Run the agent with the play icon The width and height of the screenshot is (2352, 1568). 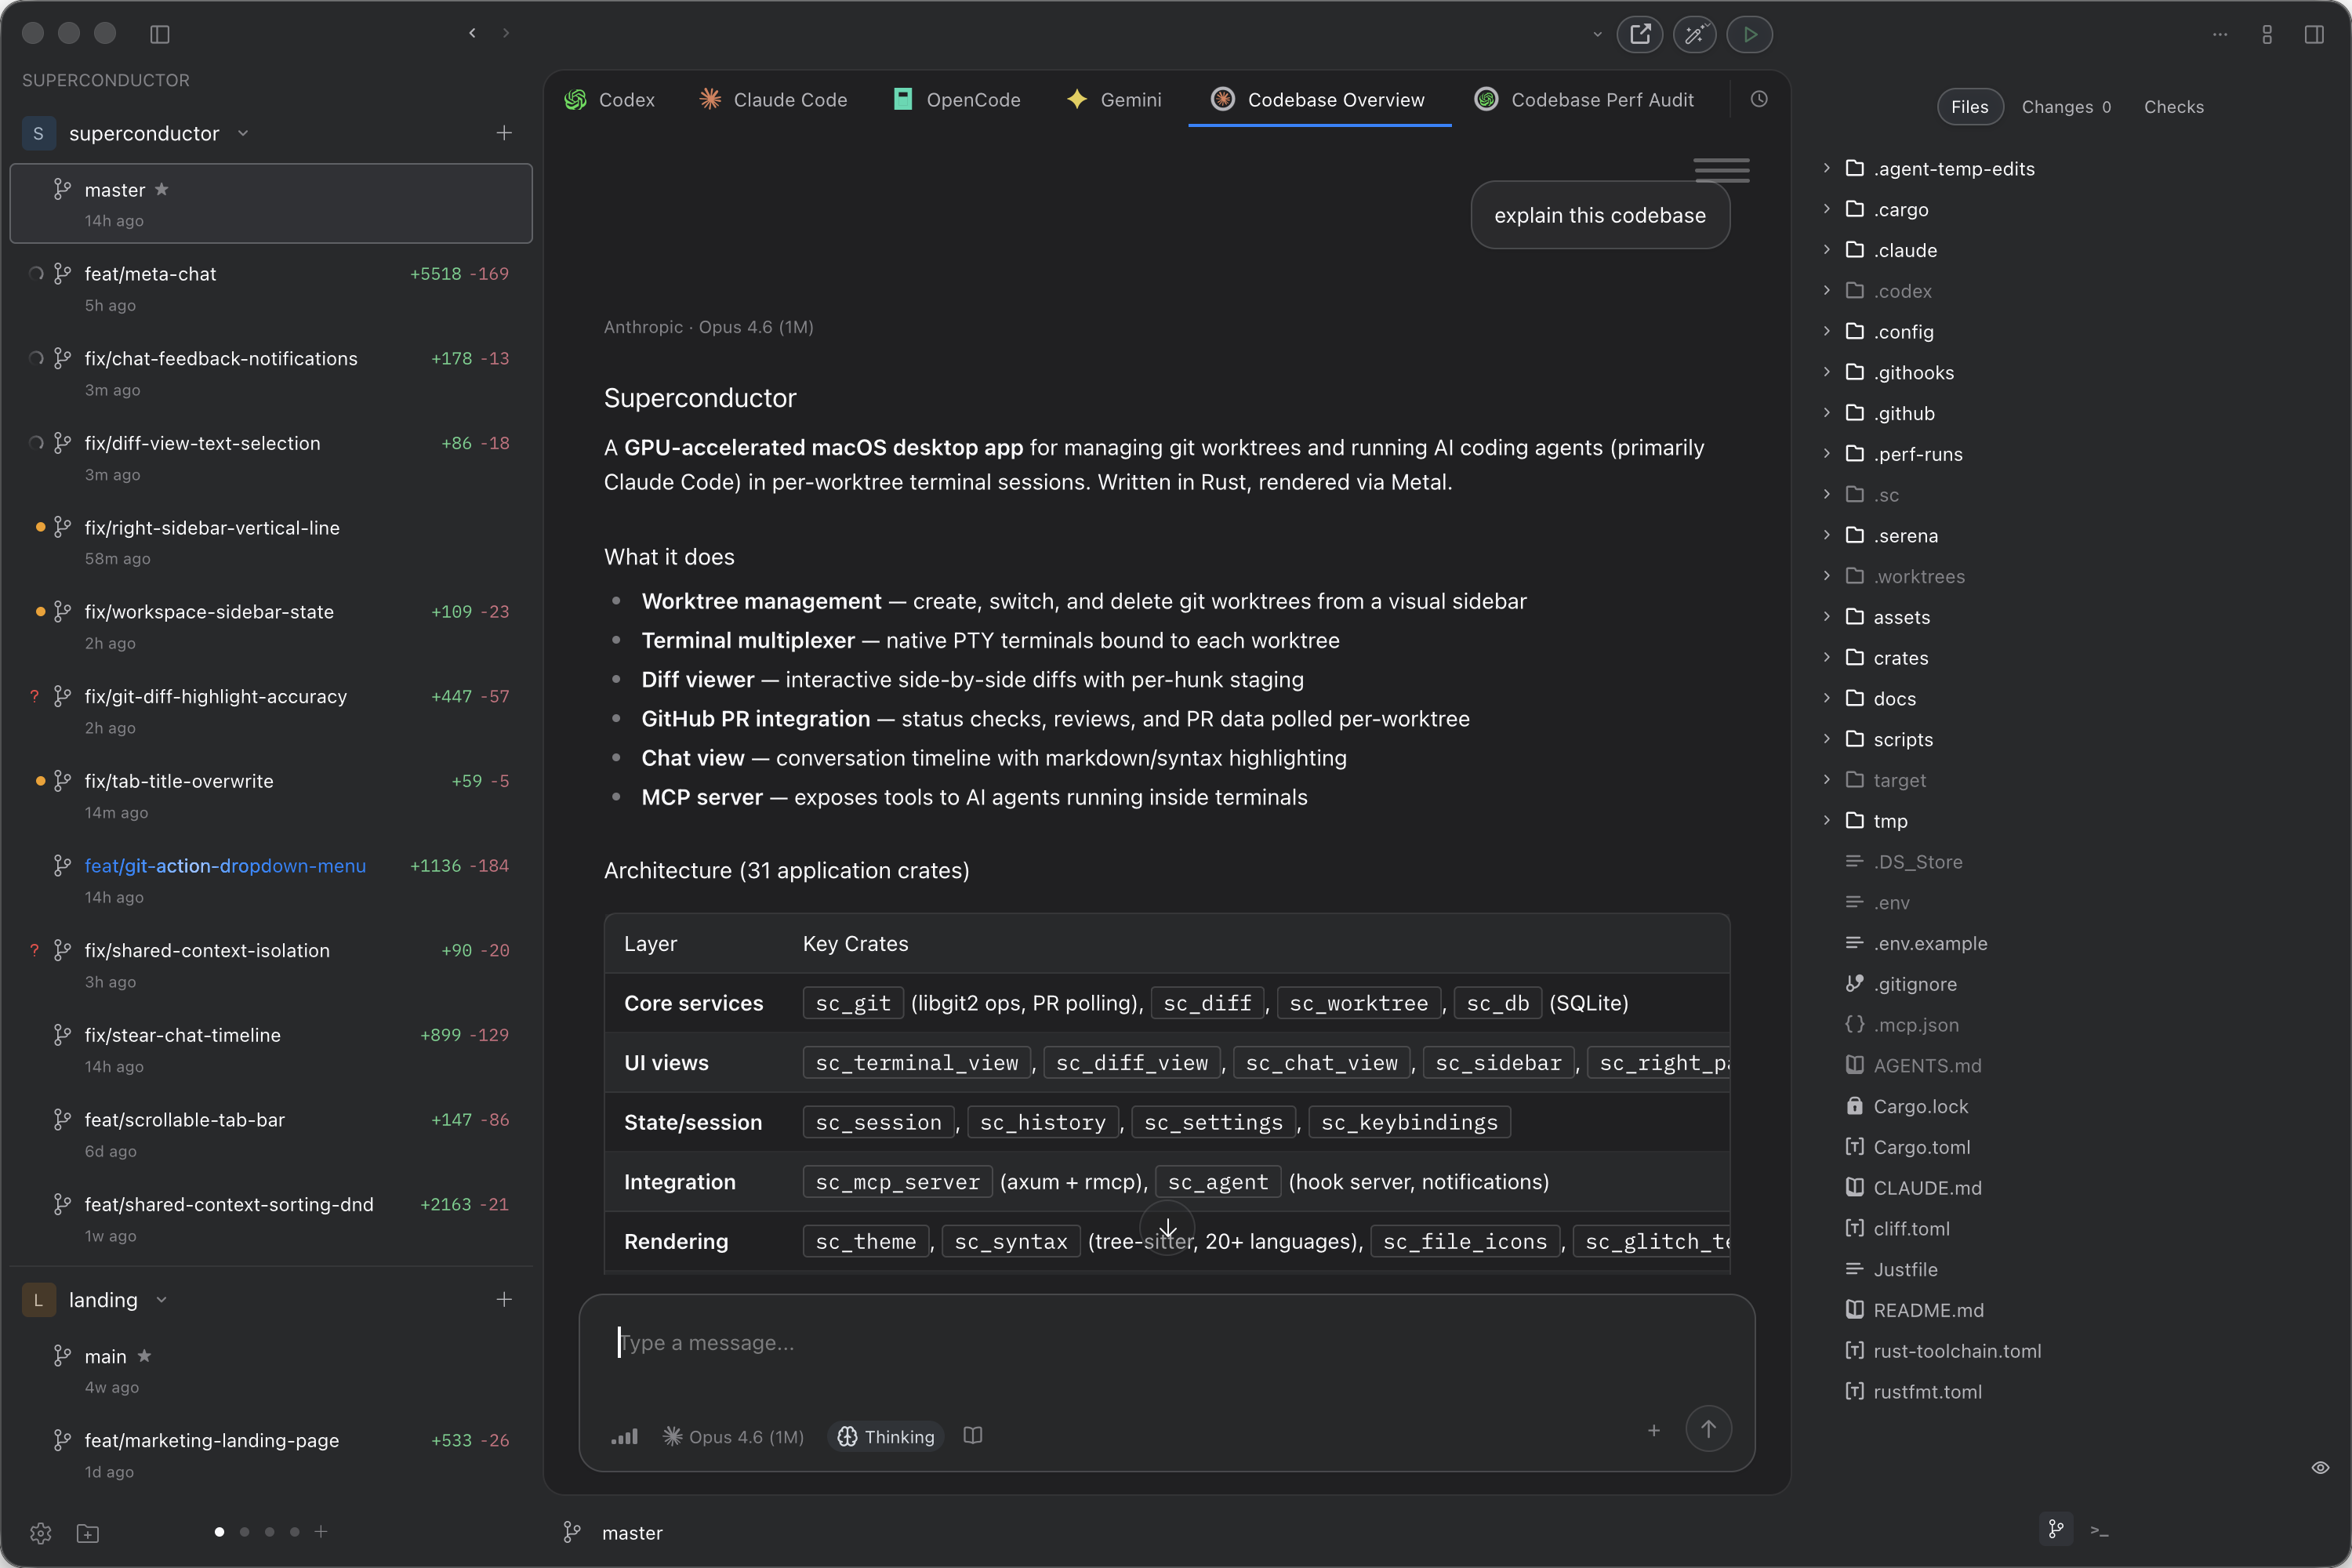[x=1749, y=34]
